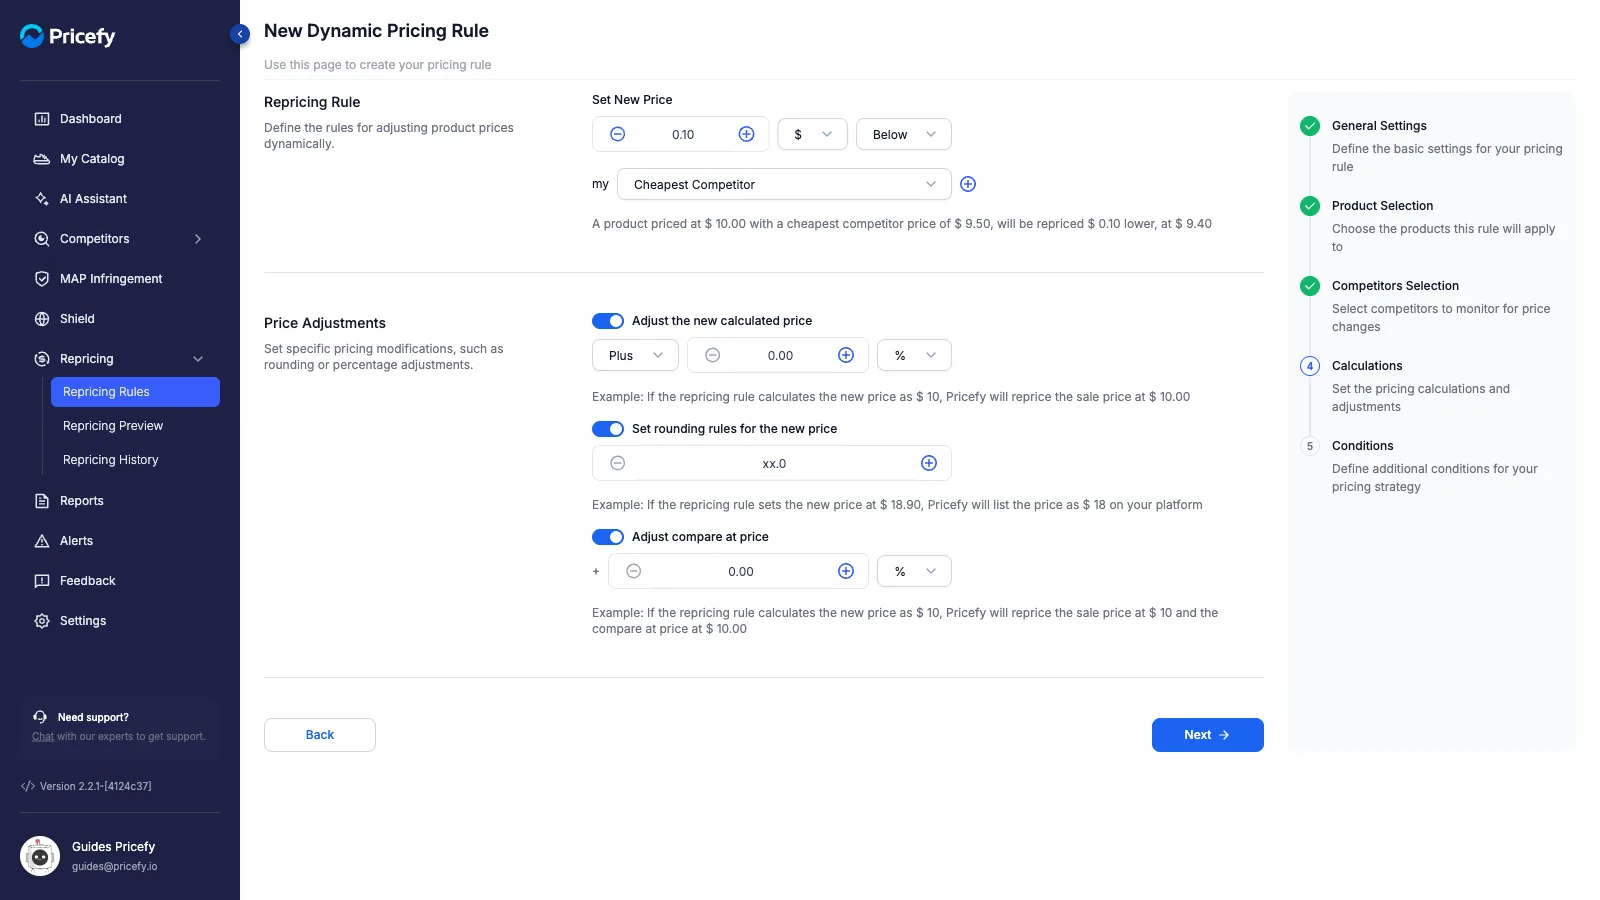Open the $ currency unit dropdown

(x=813, y=134)
